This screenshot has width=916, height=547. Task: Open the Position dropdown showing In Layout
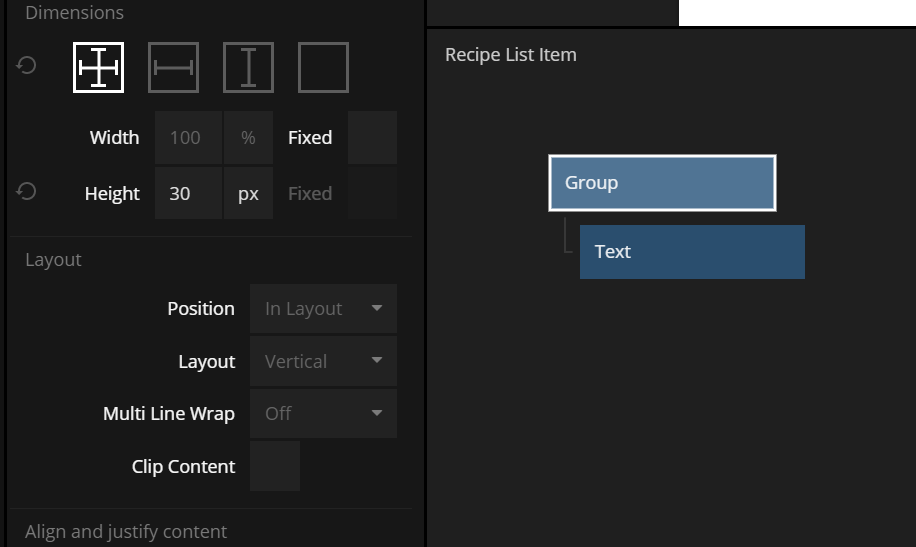[x=323, y=309]
